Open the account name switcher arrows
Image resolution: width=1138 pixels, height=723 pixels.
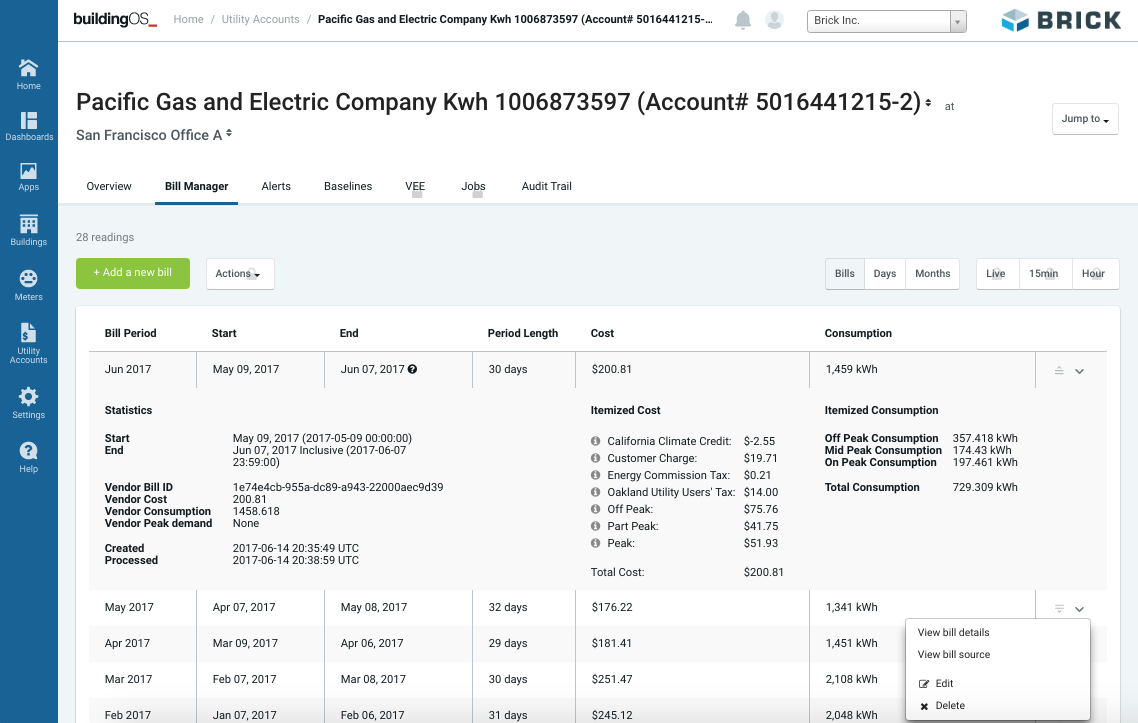(928, 103)
